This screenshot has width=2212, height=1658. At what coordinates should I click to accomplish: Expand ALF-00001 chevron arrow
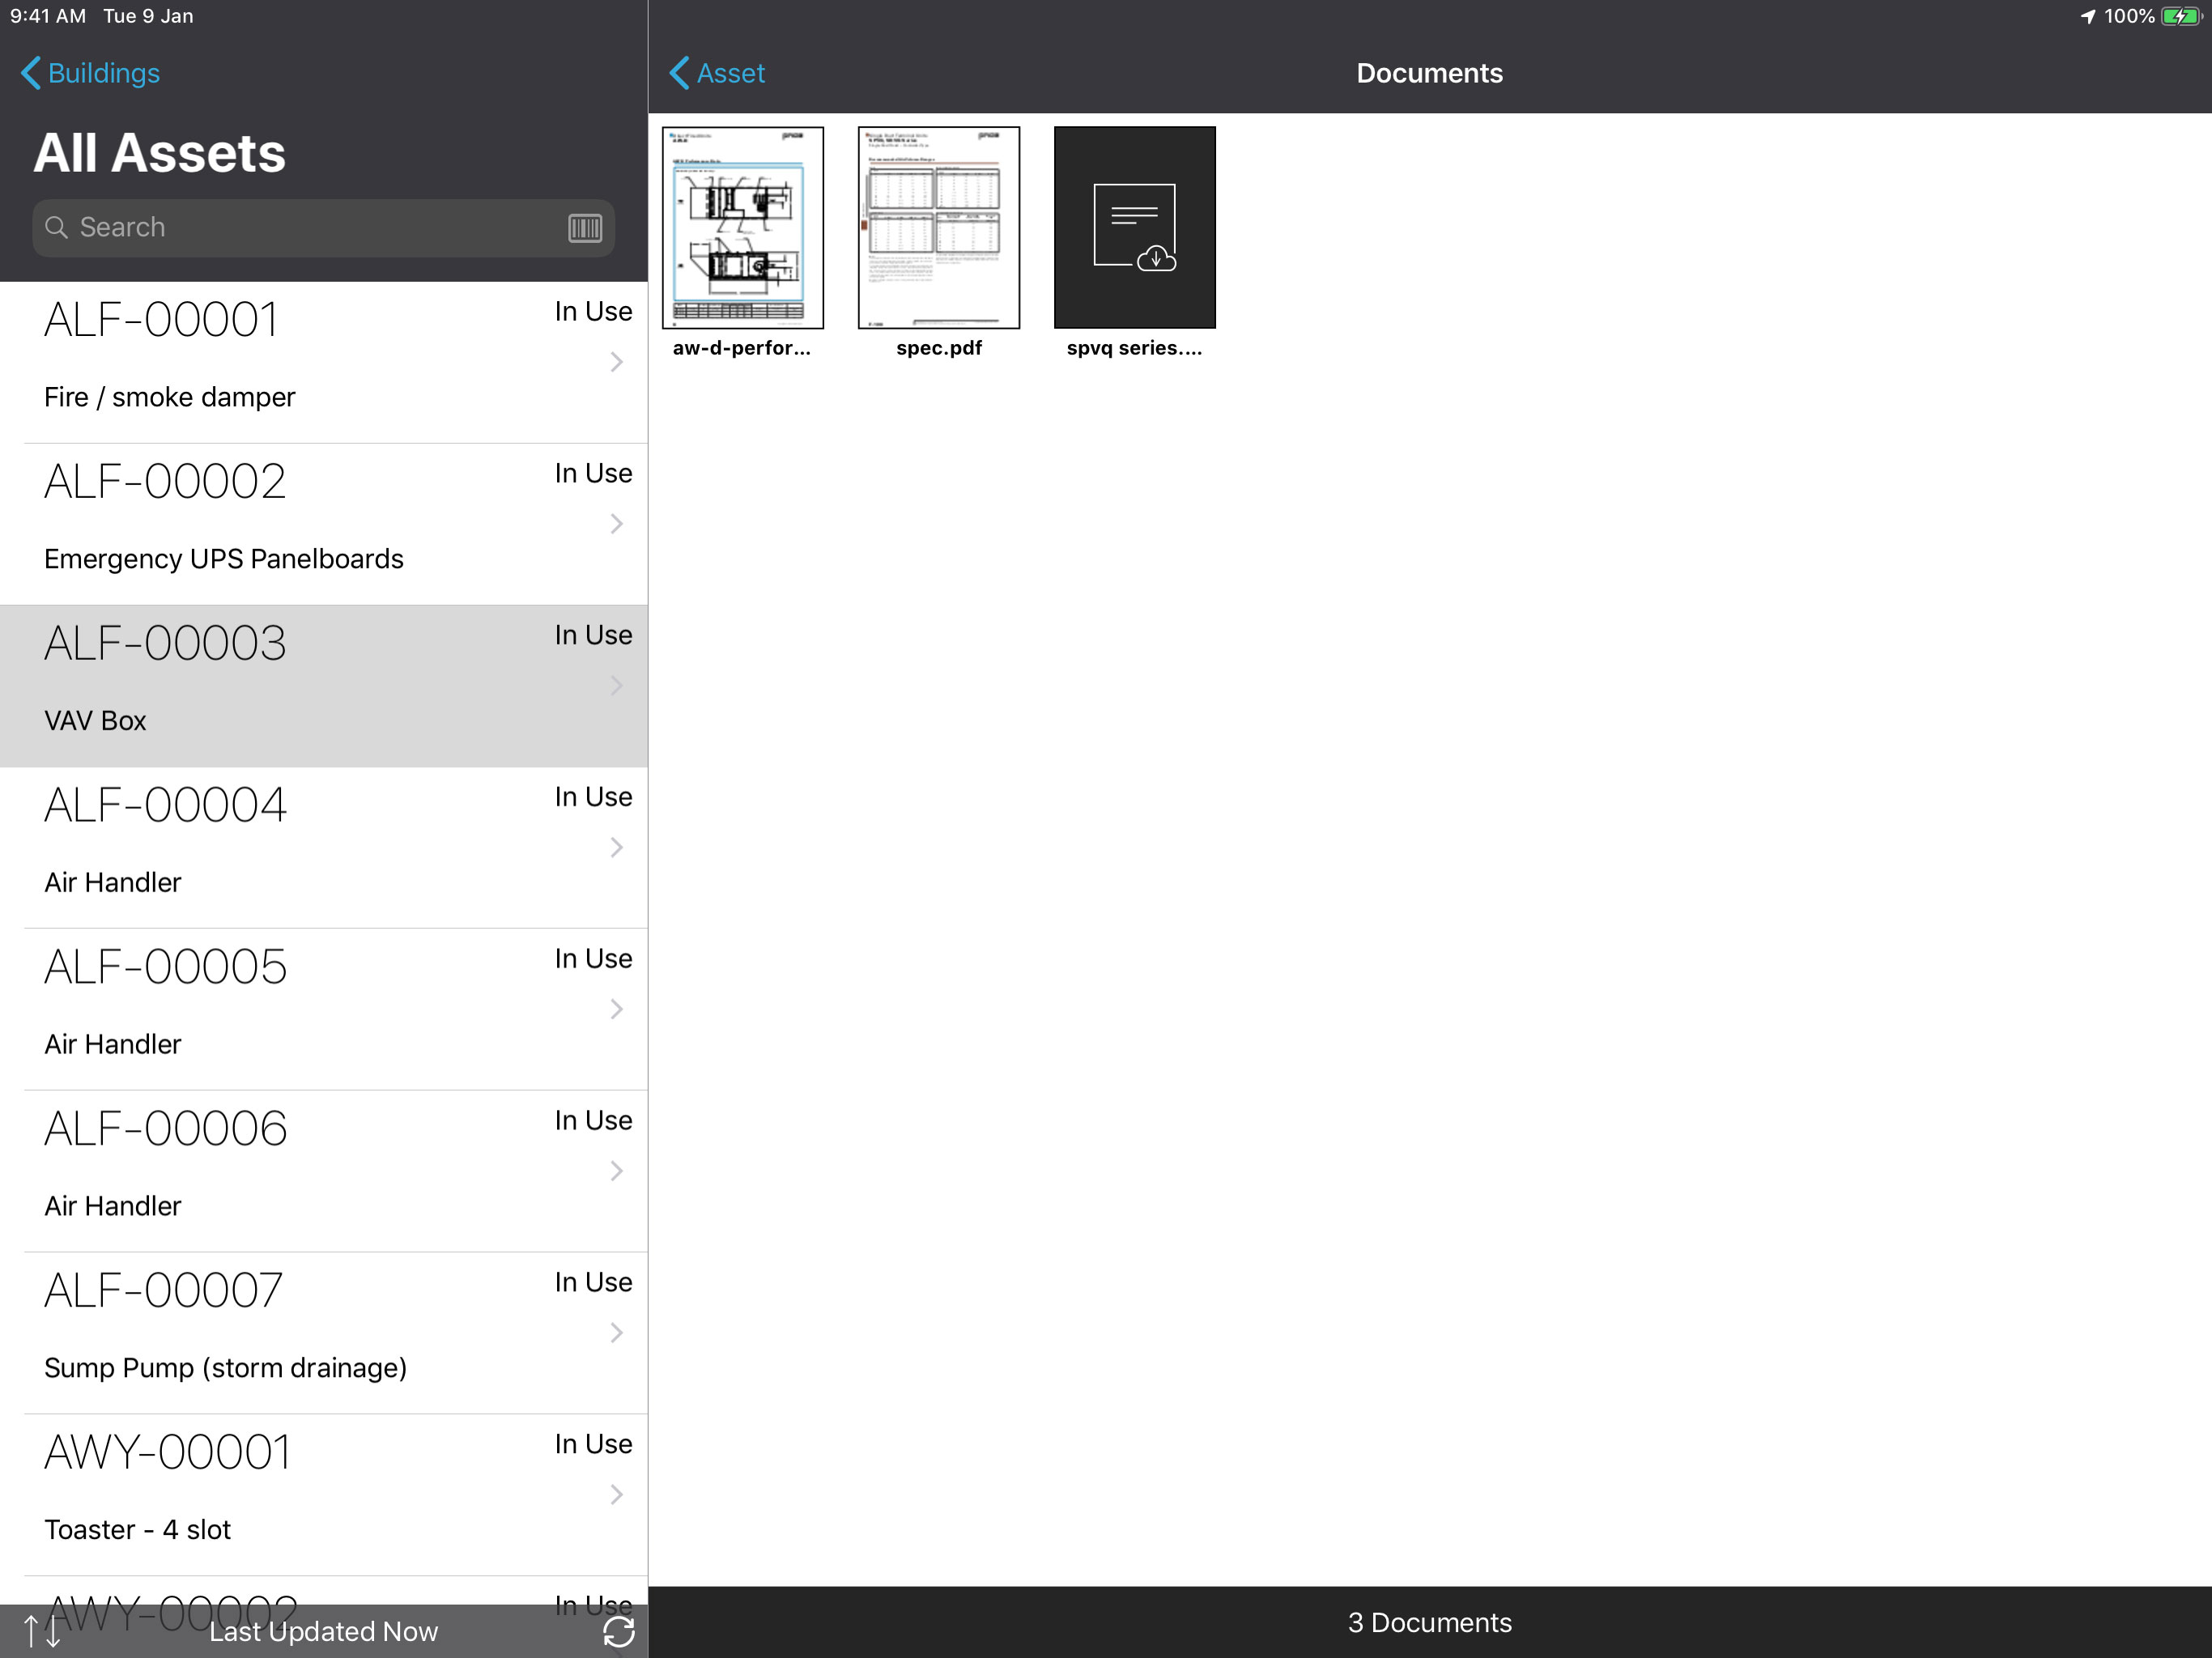[616, 362]
